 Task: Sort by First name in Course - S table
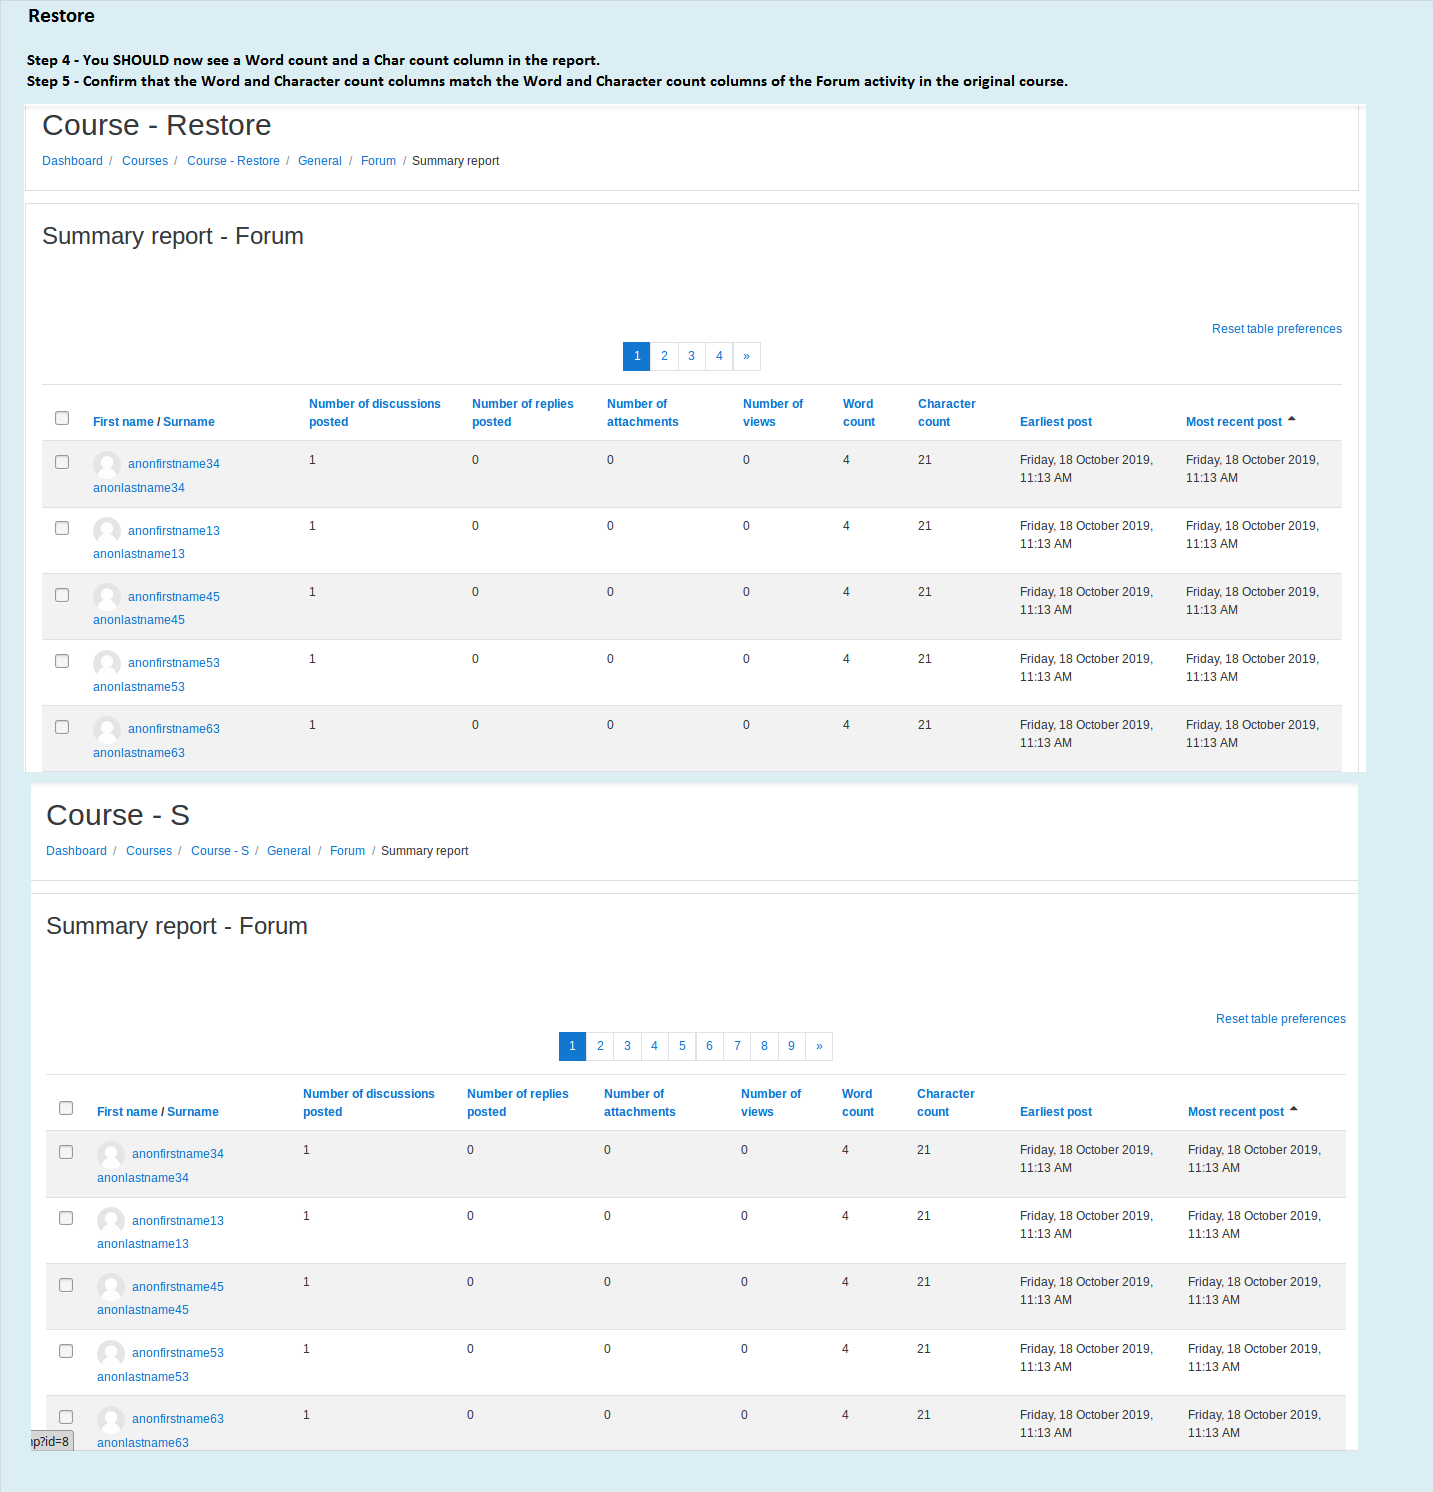(x=127, y=1112)
